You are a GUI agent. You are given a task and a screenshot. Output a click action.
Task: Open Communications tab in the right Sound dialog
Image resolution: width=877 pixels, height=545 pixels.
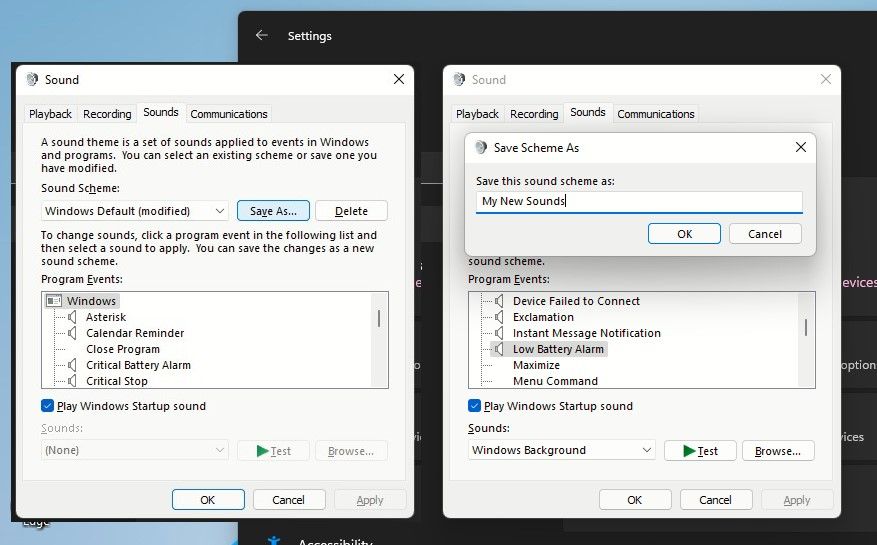tap(656, 114)
